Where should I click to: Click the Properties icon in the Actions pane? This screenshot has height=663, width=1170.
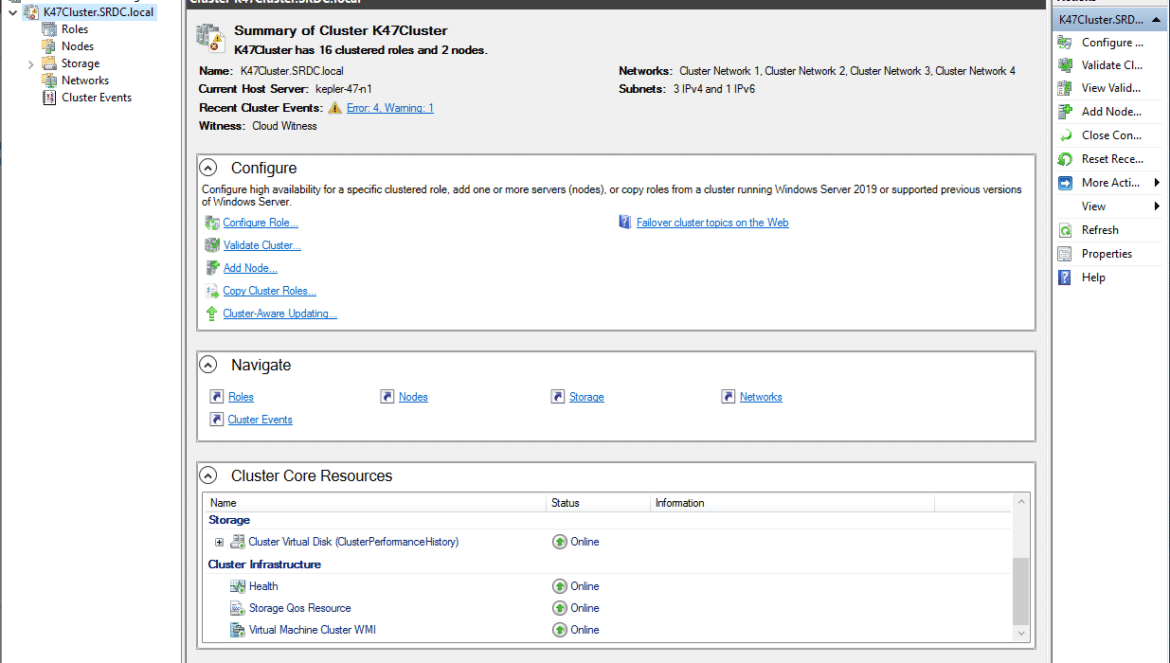click(1066, 254)
